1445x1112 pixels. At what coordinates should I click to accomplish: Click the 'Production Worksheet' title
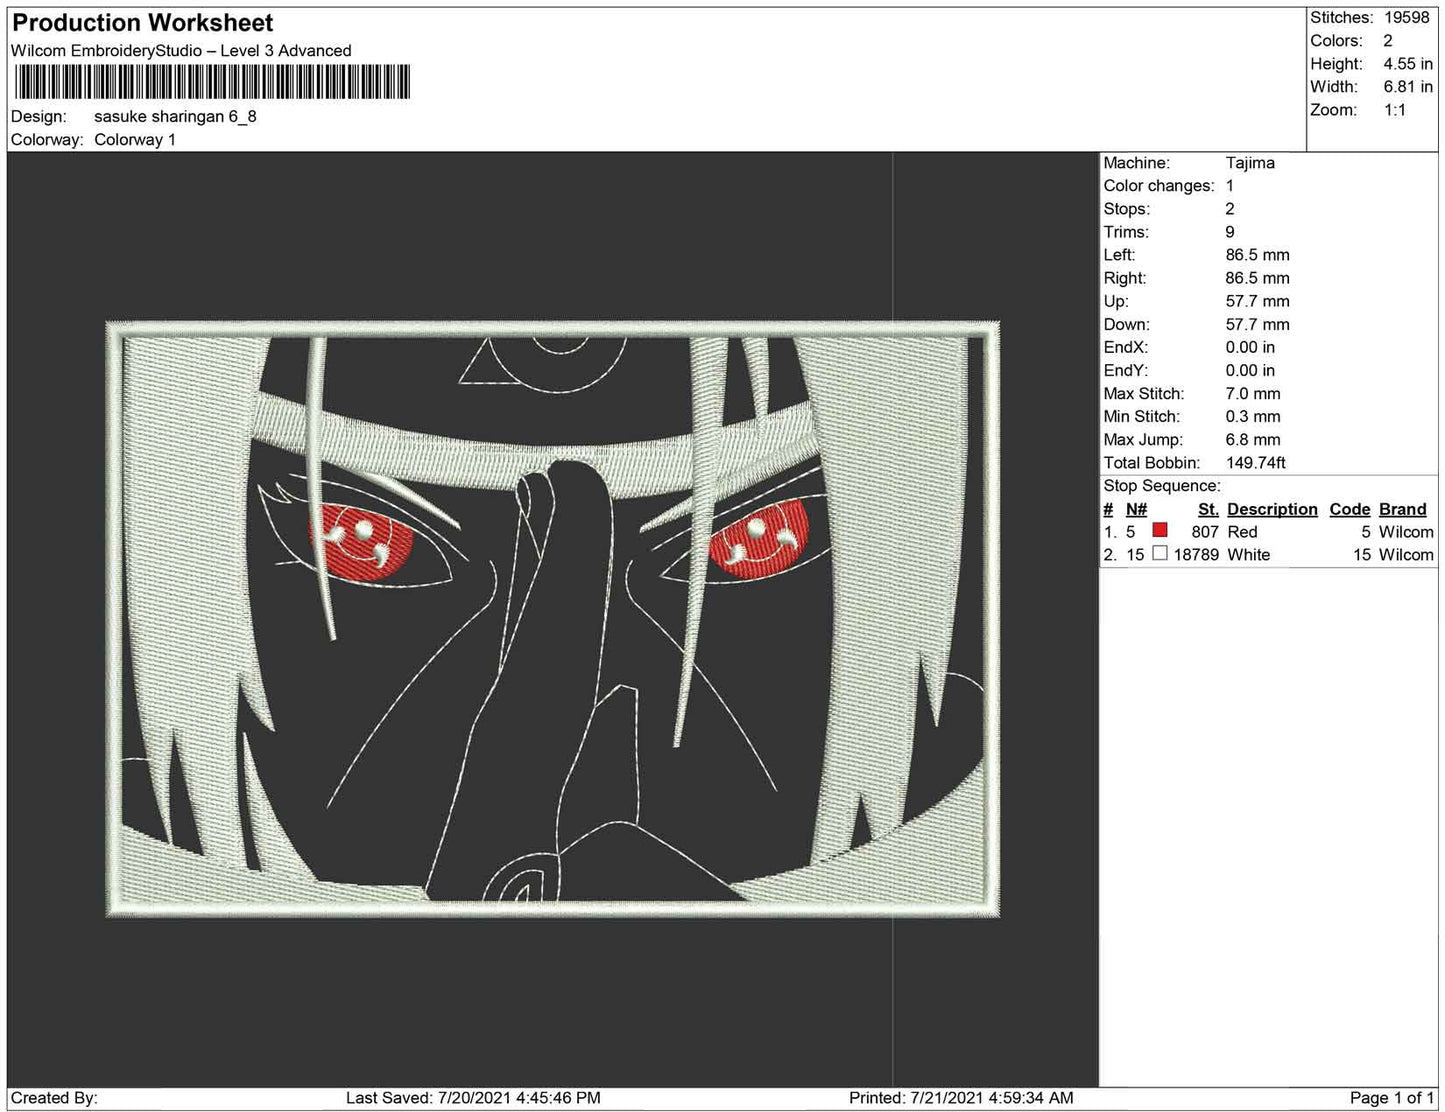pyautogui.click(x=143, y=23)
